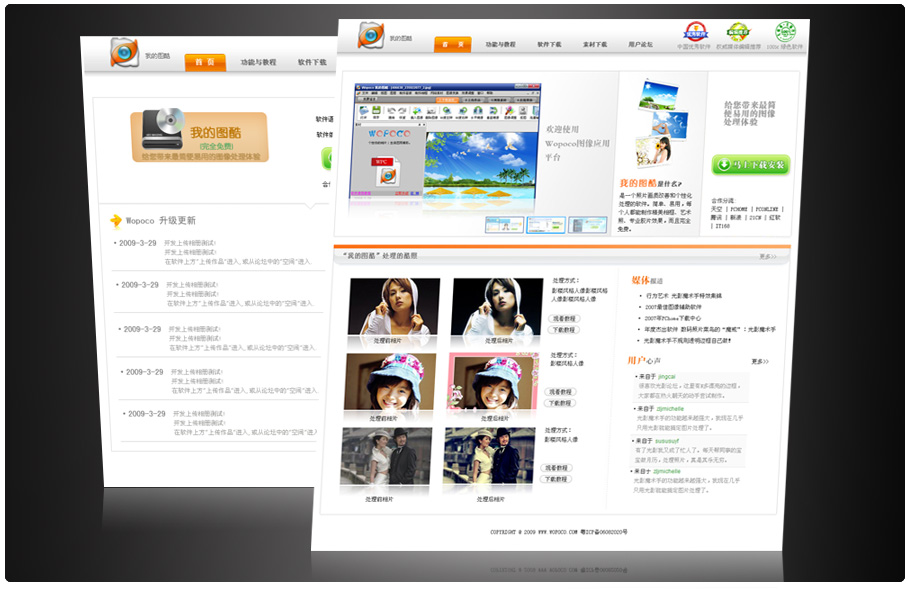Open the 权威媒体编辑推荐 badge

pos(738,32)
